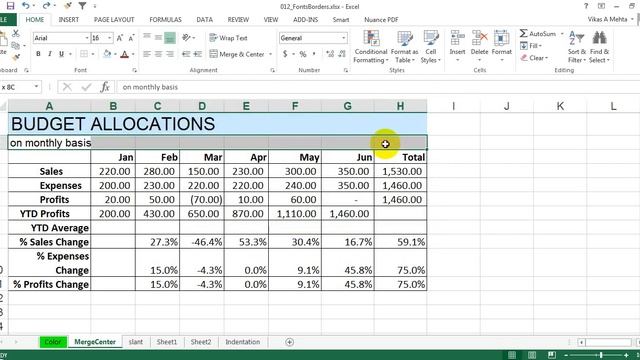Decrease font size with the smaller A icon
640x360 pixels.
coord(131,38)
